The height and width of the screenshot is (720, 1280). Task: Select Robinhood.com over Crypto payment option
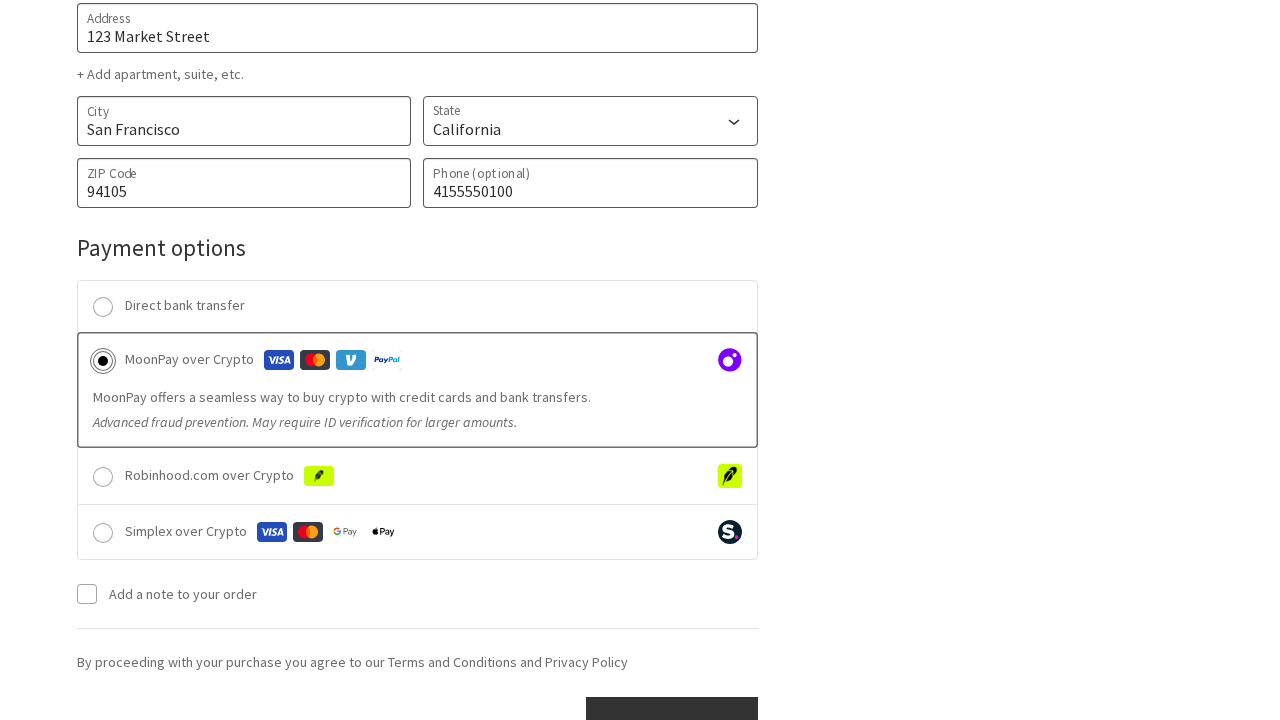(101, 477)
